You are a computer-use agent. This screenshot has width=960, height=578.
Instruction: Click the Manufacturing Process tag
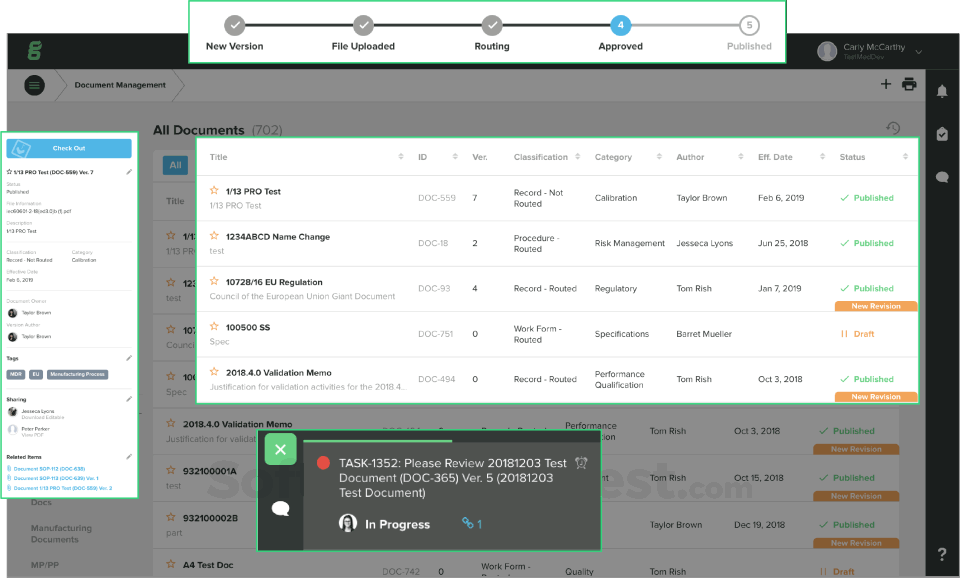pos(78,374)
